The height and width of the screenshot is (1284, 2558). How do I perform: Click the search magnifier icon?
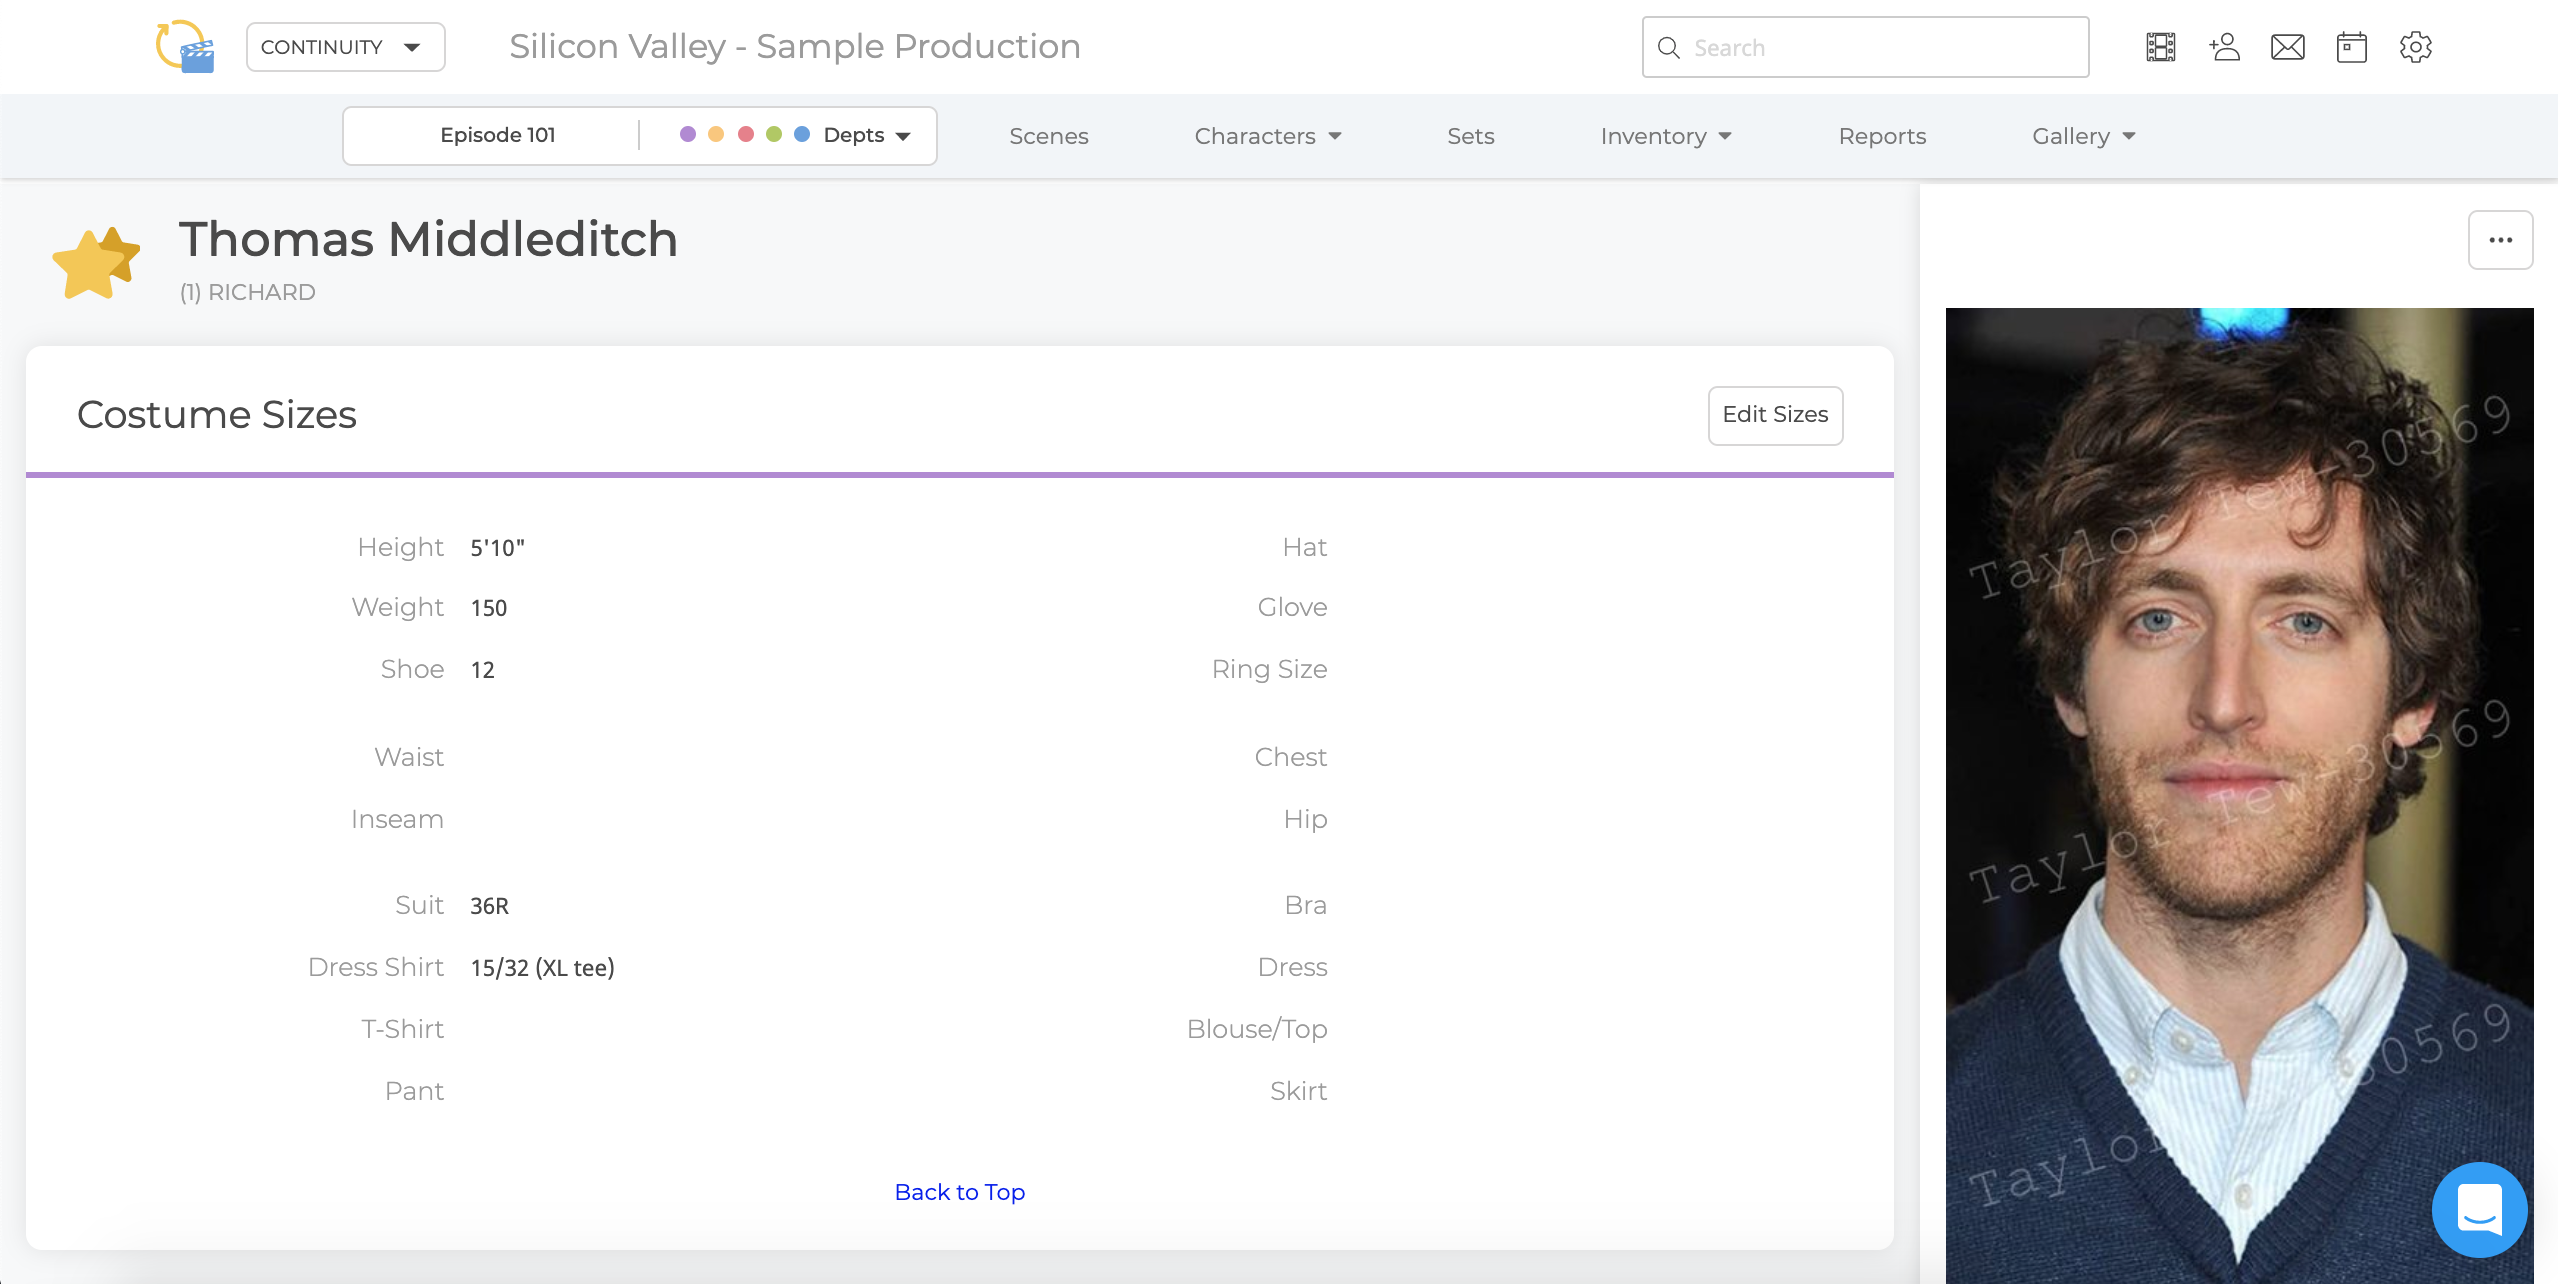1668,47
